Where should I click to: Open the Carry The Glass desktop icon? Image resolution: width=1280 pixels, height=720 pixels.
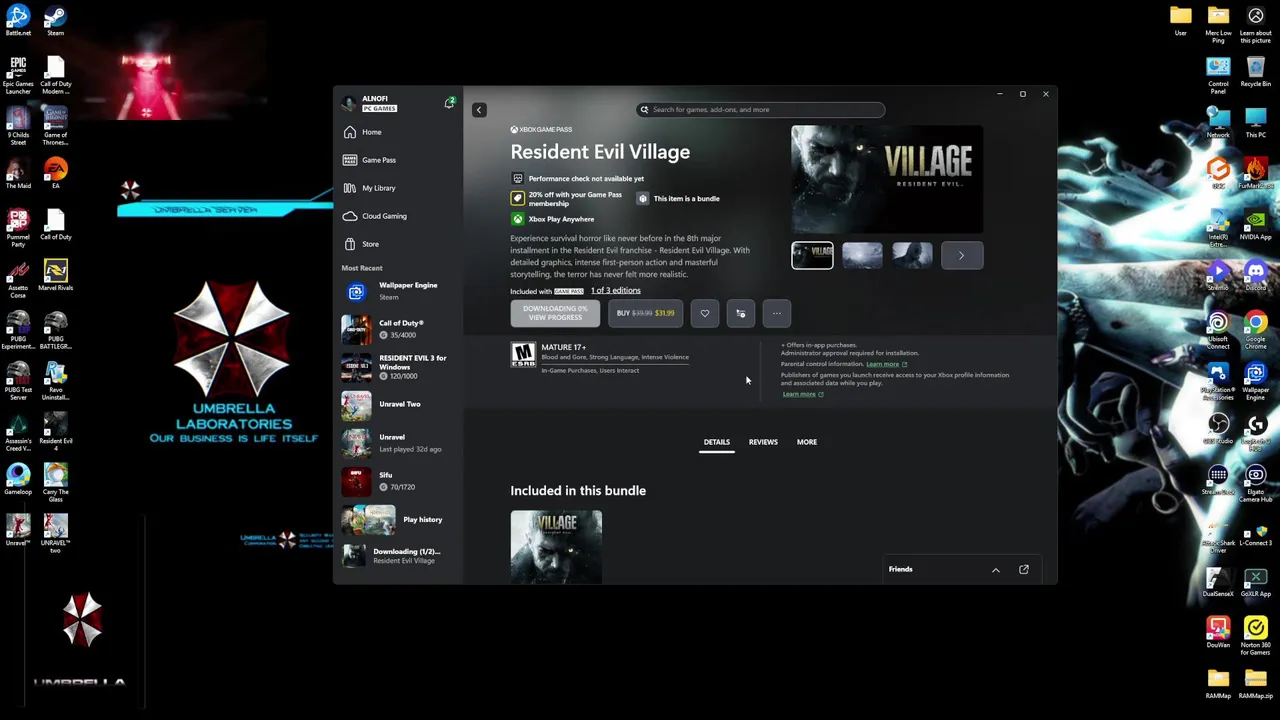click(x=55, y=482)
